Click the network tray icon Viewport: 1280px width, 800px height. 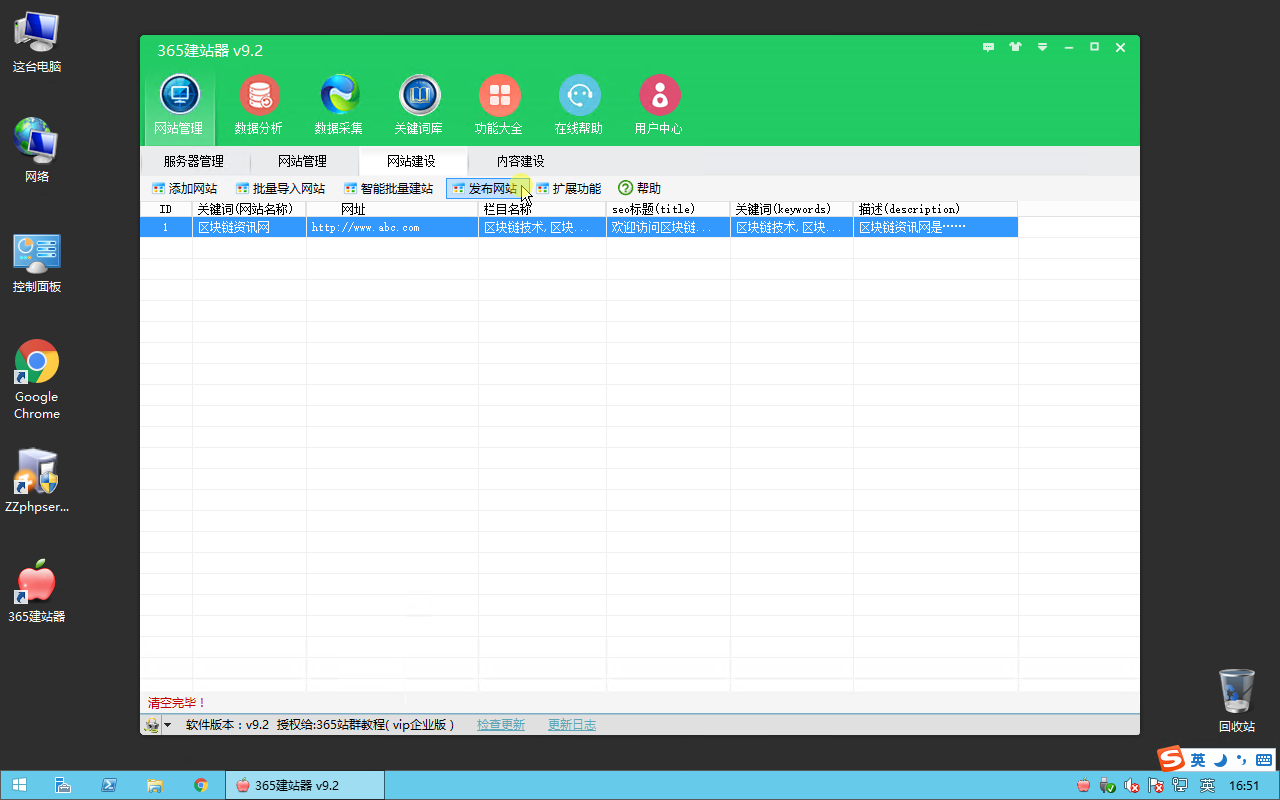1181,786
